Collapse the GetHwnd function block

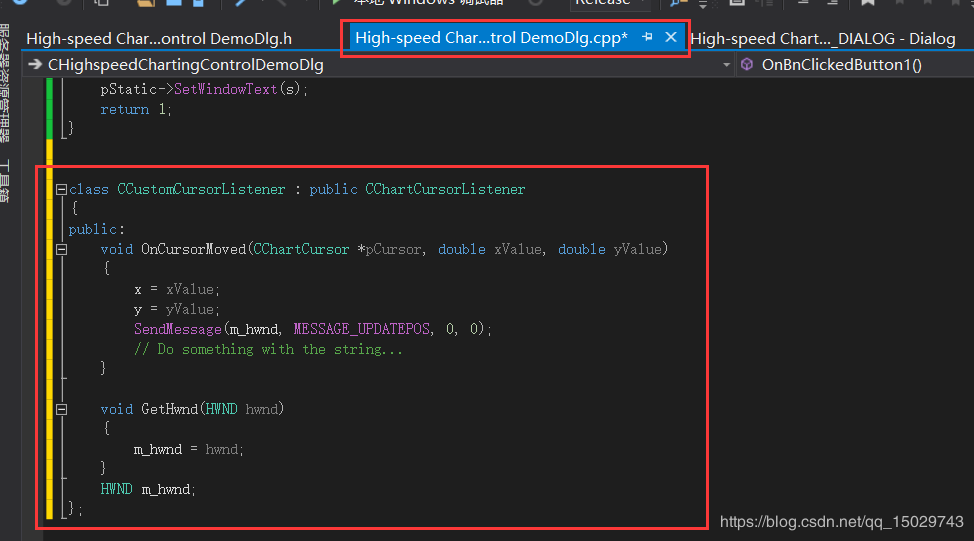click(61, 409)
